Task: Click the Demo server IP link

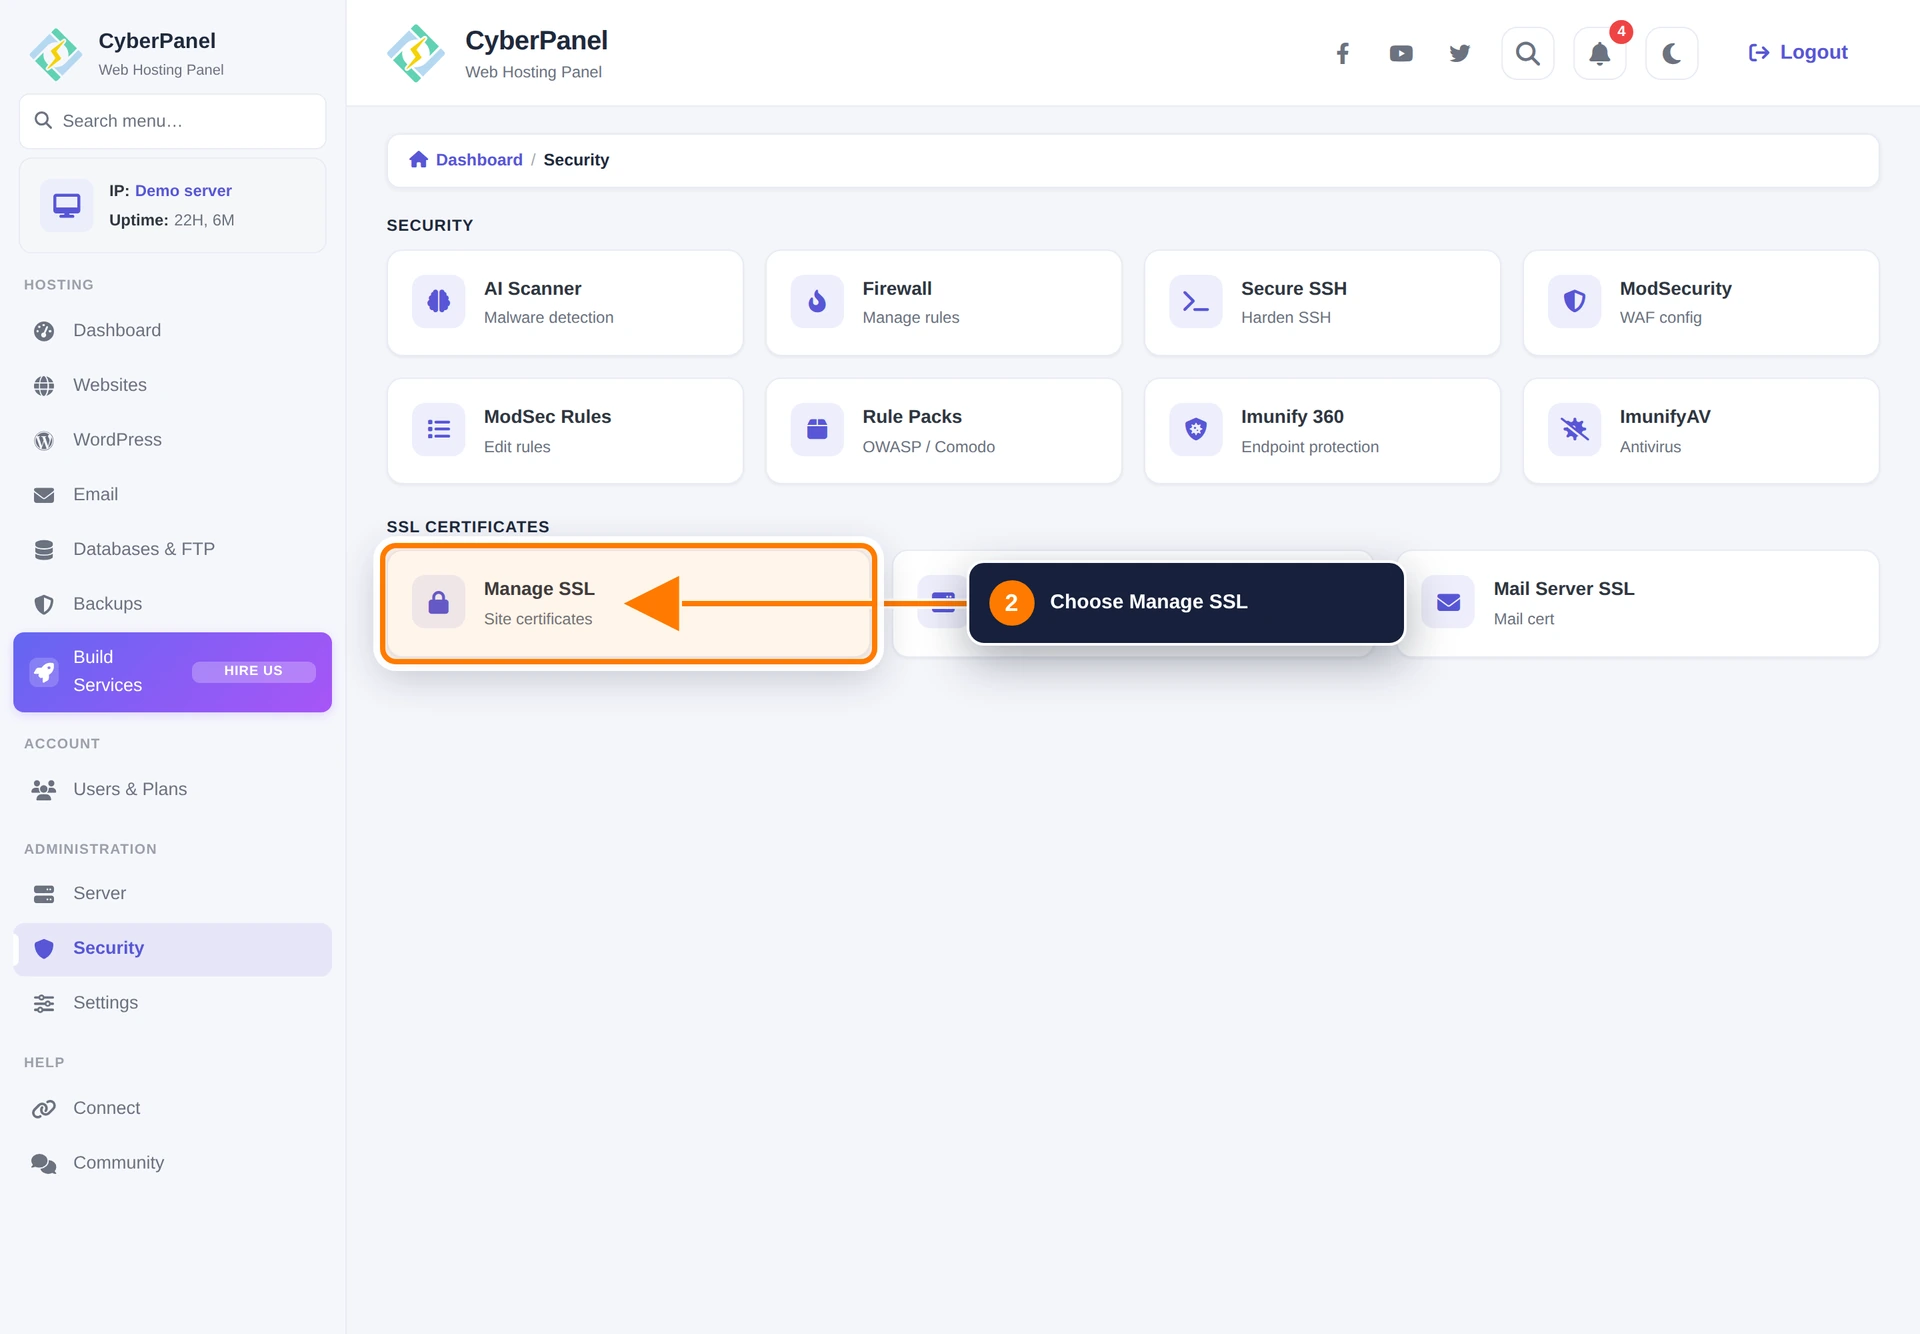Action: point(183,190)
